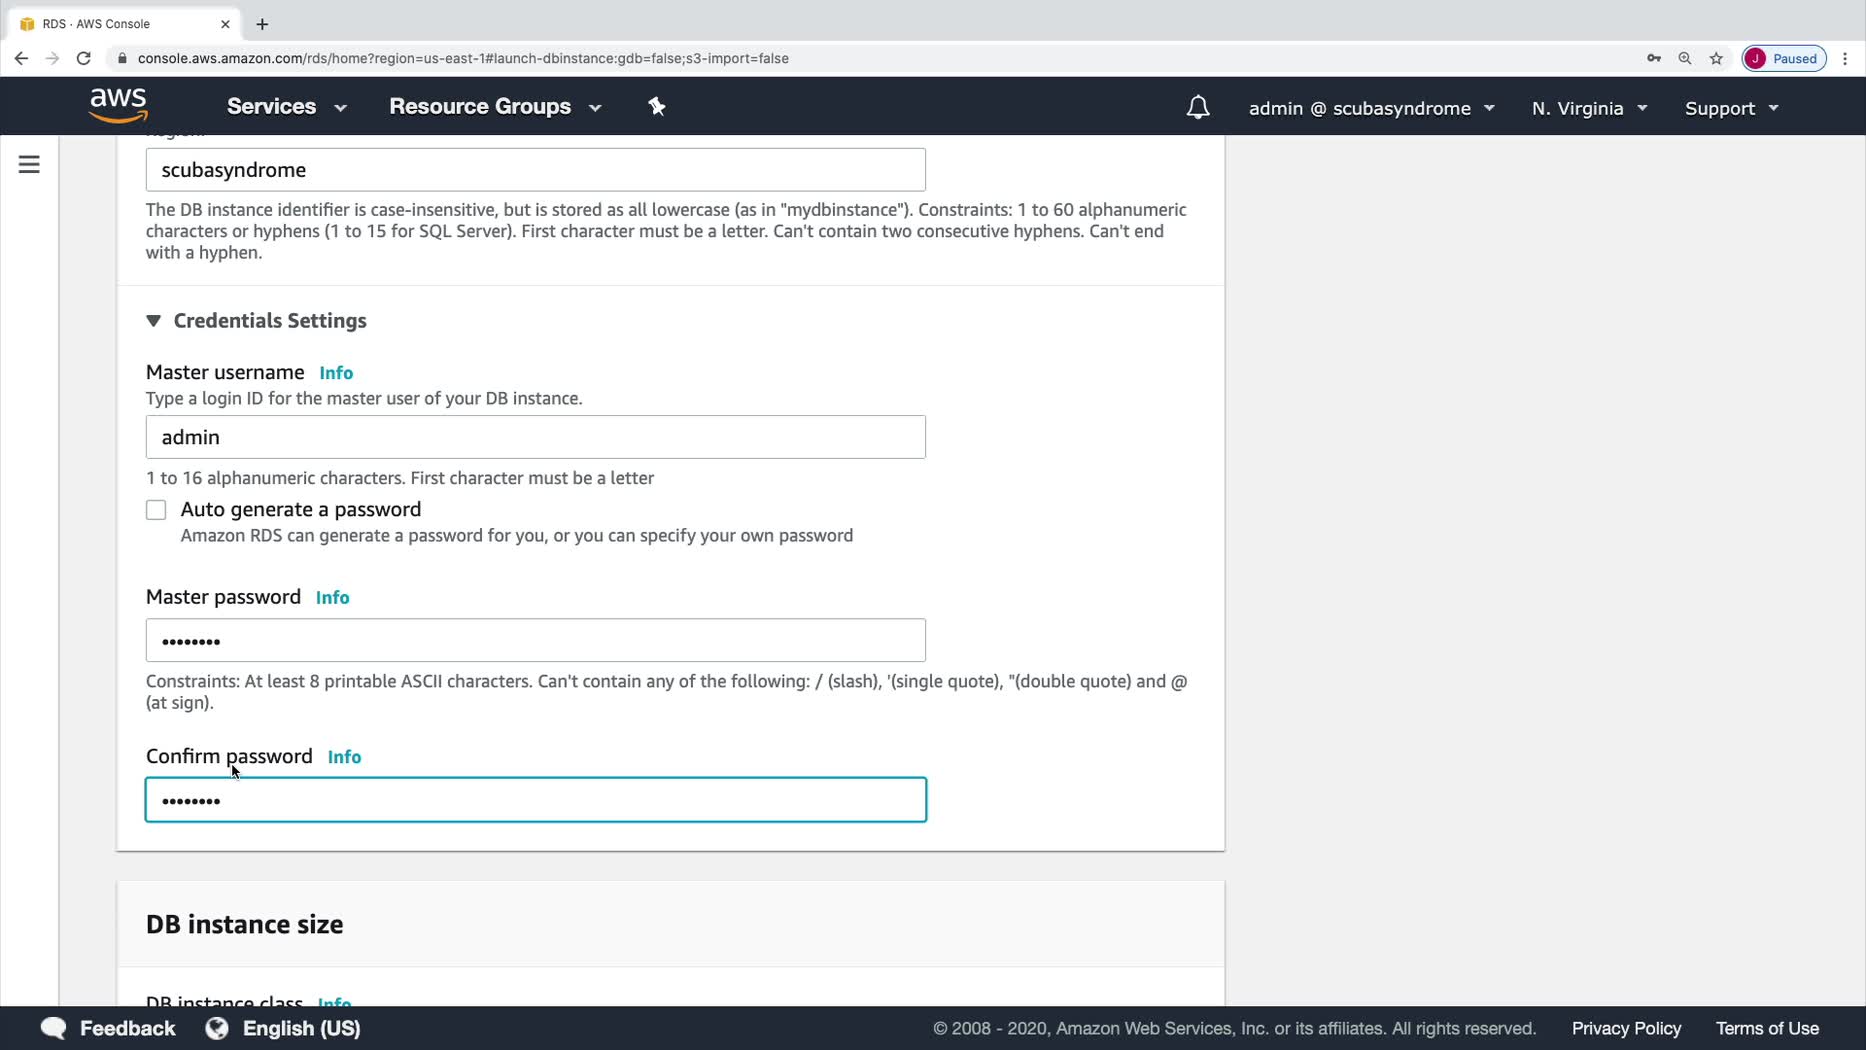Screen dimensions: 1866x1050
Task: Click the pin shortcuts icon
Action: coord(656,107)
